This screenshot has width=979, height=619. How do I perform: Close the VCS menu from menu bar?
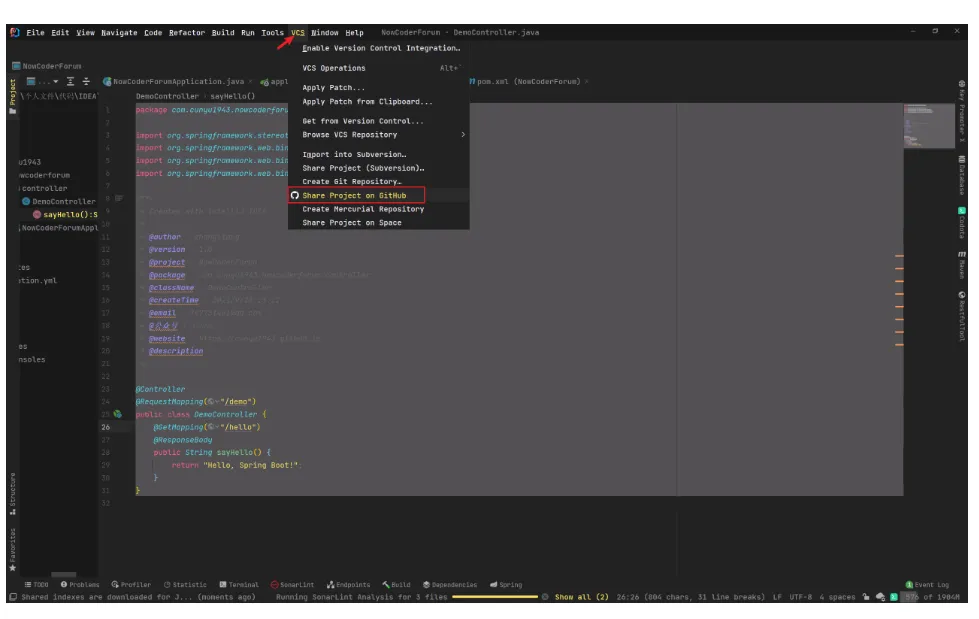(x=298, y=32)
